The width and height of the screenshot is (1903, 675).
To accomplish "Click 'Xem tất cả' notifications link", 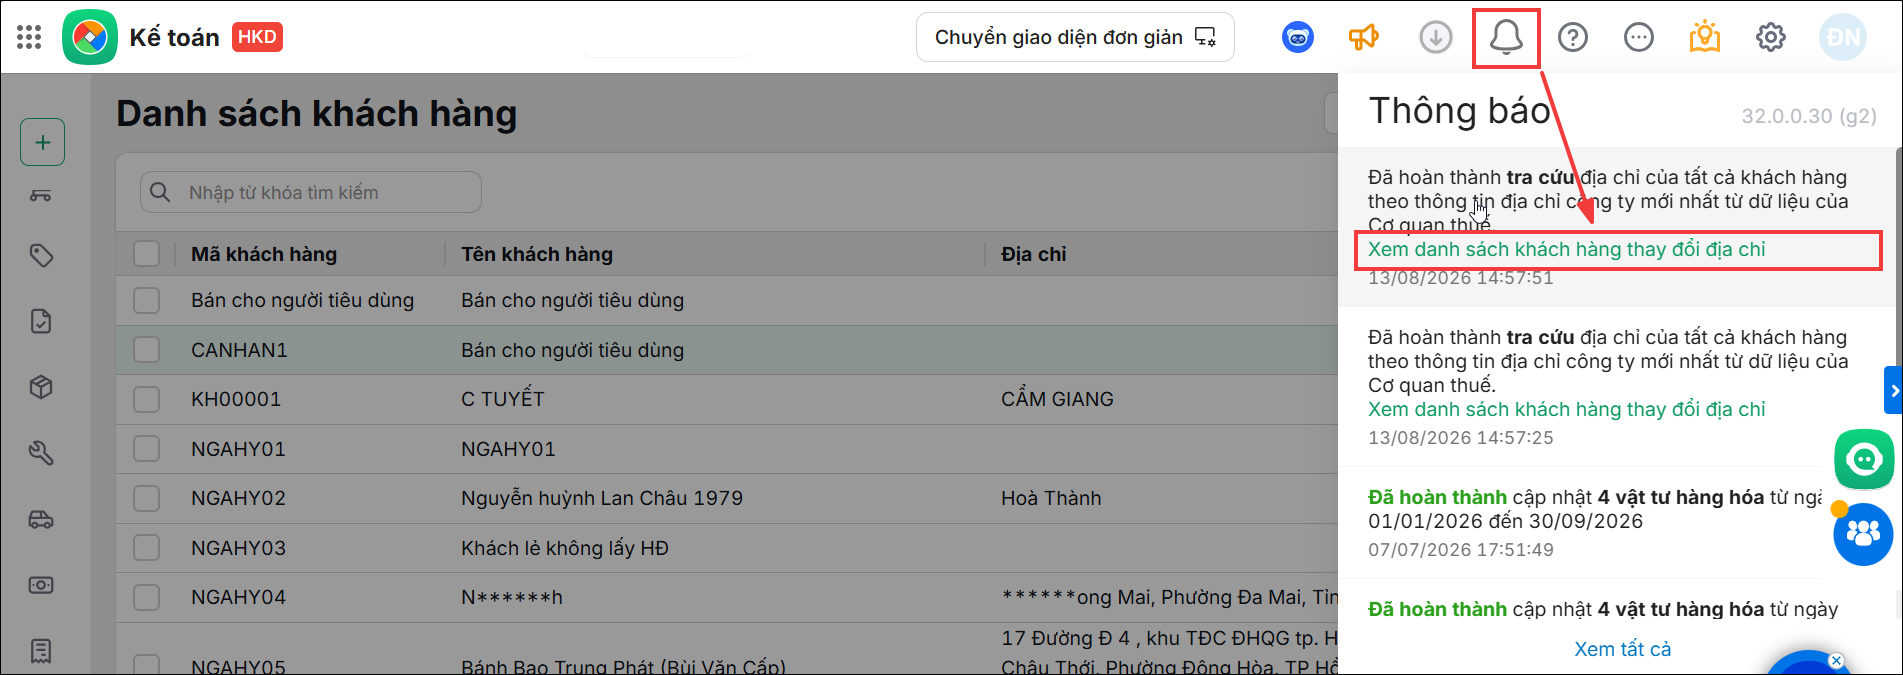I will tap(1623, 649).
